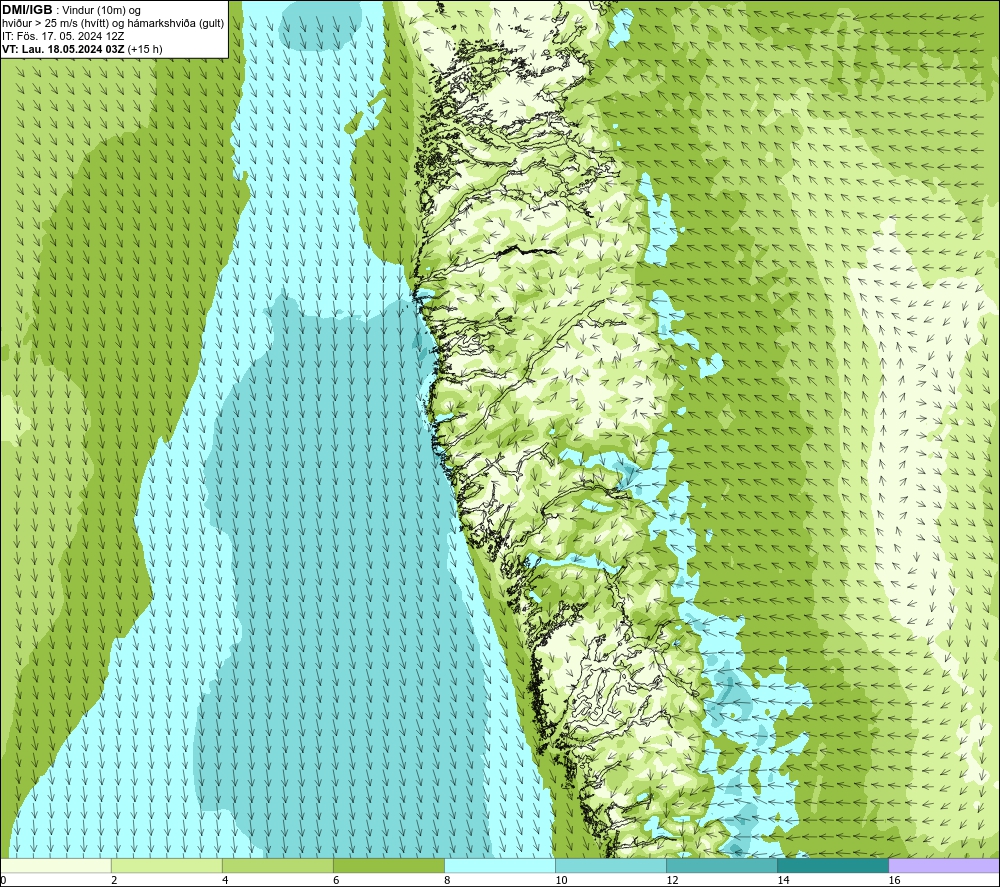Click the '4' label on the color scale
The height and width of the screenshot is (887, 1000).
[225, 880]
